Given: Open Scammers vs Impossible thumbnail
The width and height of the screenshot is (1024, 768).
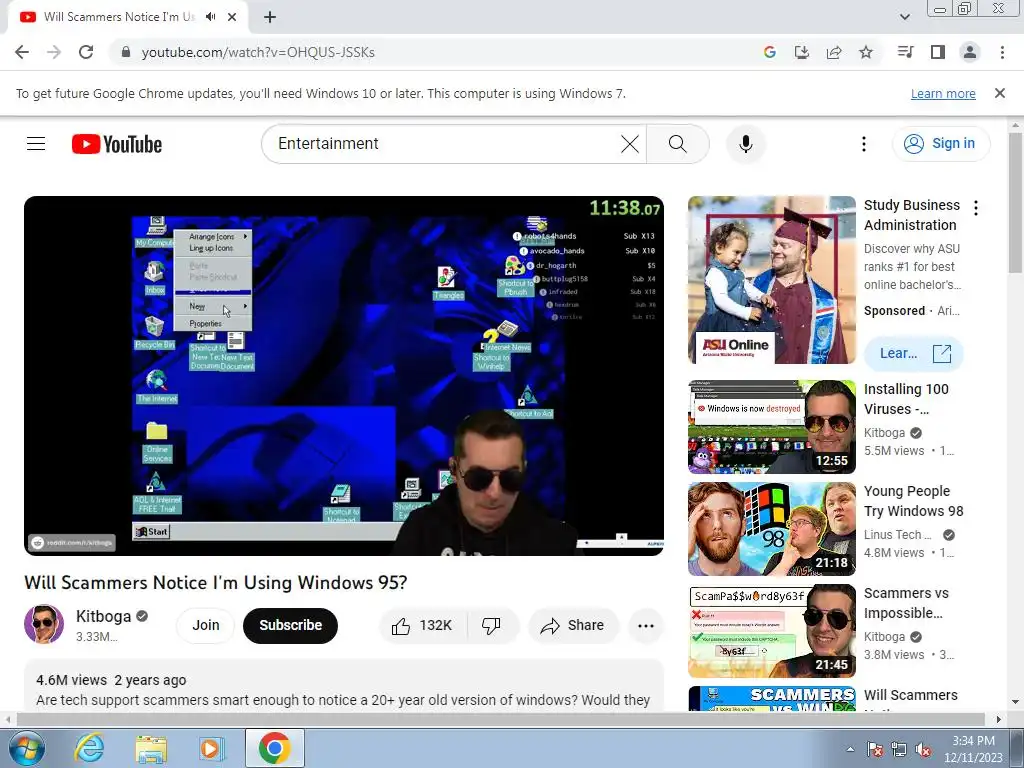Looking at the screenshot, I should coord(771,631).
